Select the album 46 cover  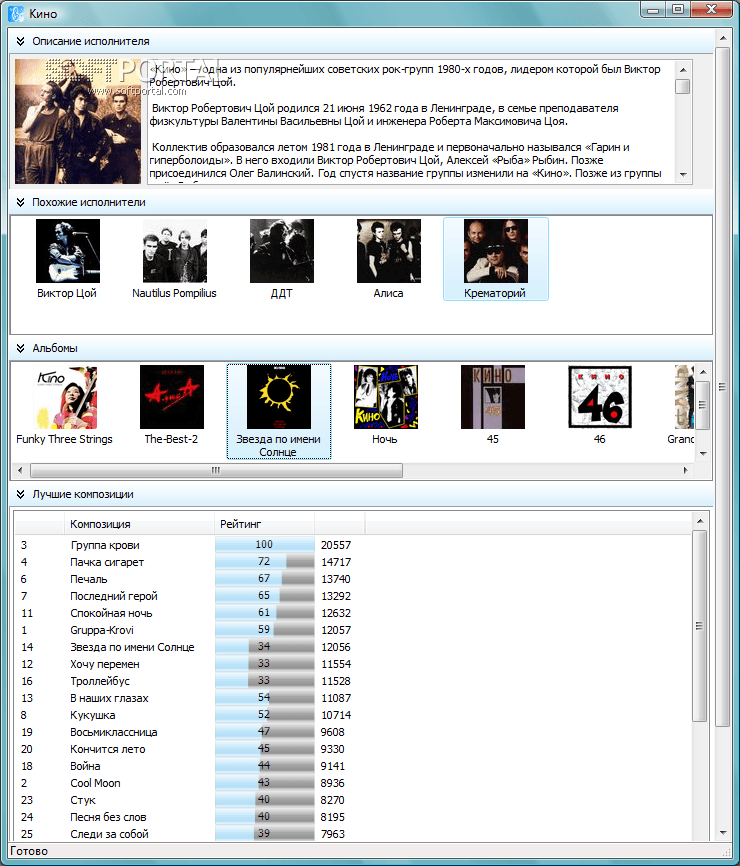pos(600,397)
